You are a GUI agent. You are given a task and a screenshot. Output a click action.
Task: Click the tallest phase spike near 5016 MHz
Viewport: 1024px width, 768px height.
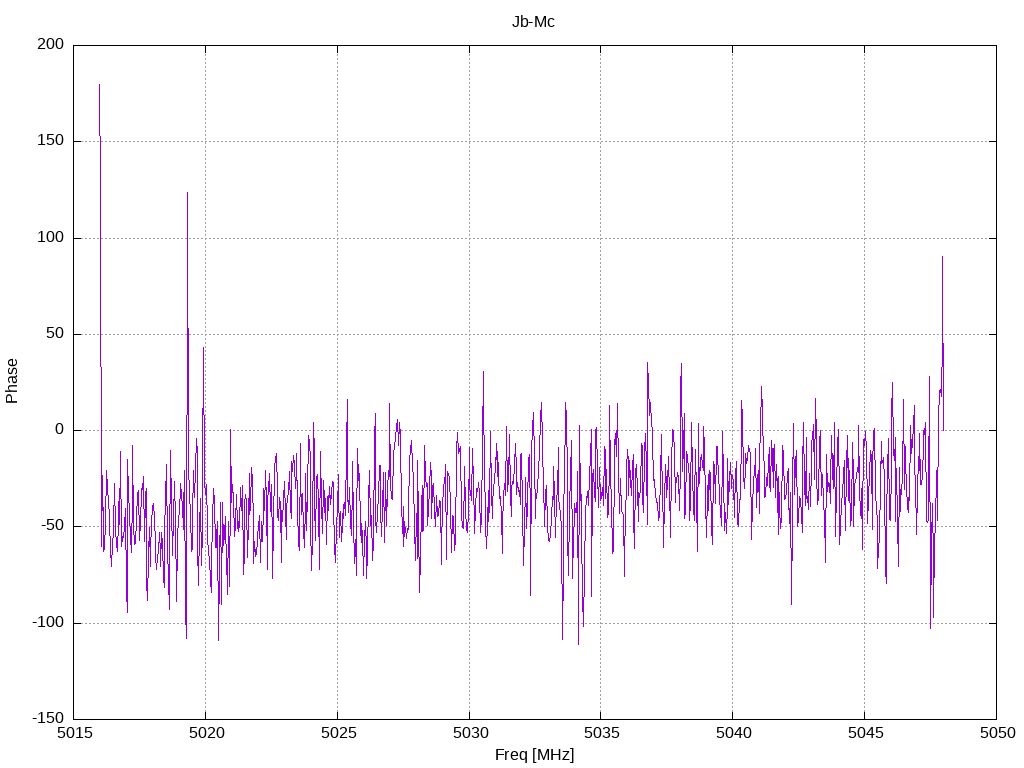[x=99, y=86]
